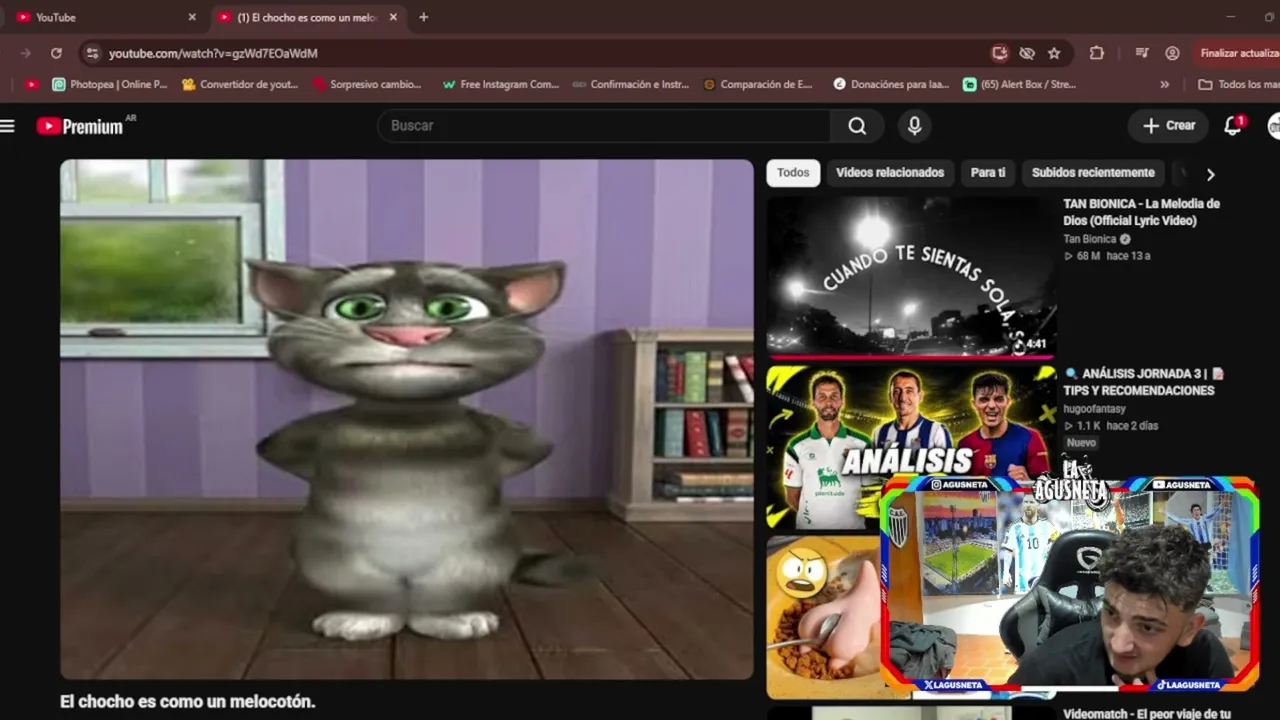Open the browser extensions puzzle icon
The image size is (1280, 720).
[1097, 53]
